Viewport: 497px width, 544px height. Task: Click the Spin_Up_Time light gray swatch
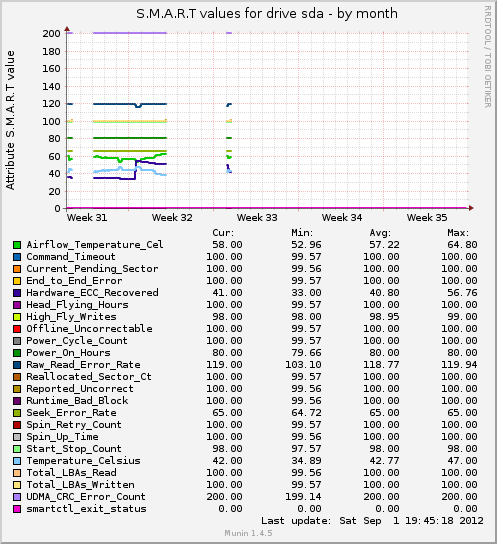click(17, 437)
